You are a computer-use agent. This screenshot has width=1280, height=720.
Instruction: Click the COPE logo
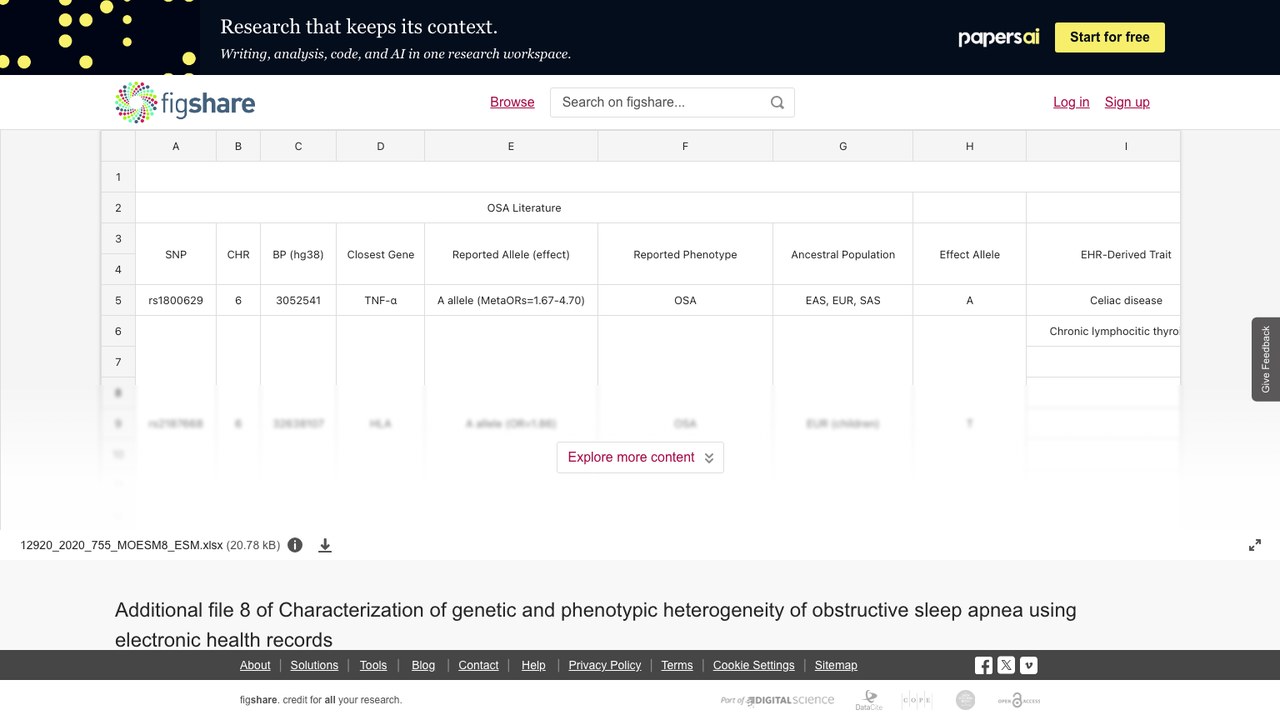click(x=917, y=700)
